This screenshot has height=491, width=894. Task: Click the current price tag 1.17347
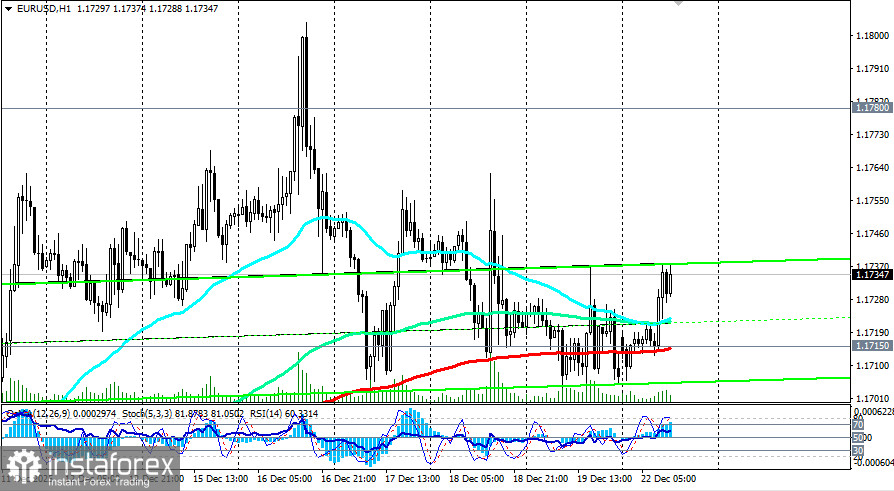872,275
